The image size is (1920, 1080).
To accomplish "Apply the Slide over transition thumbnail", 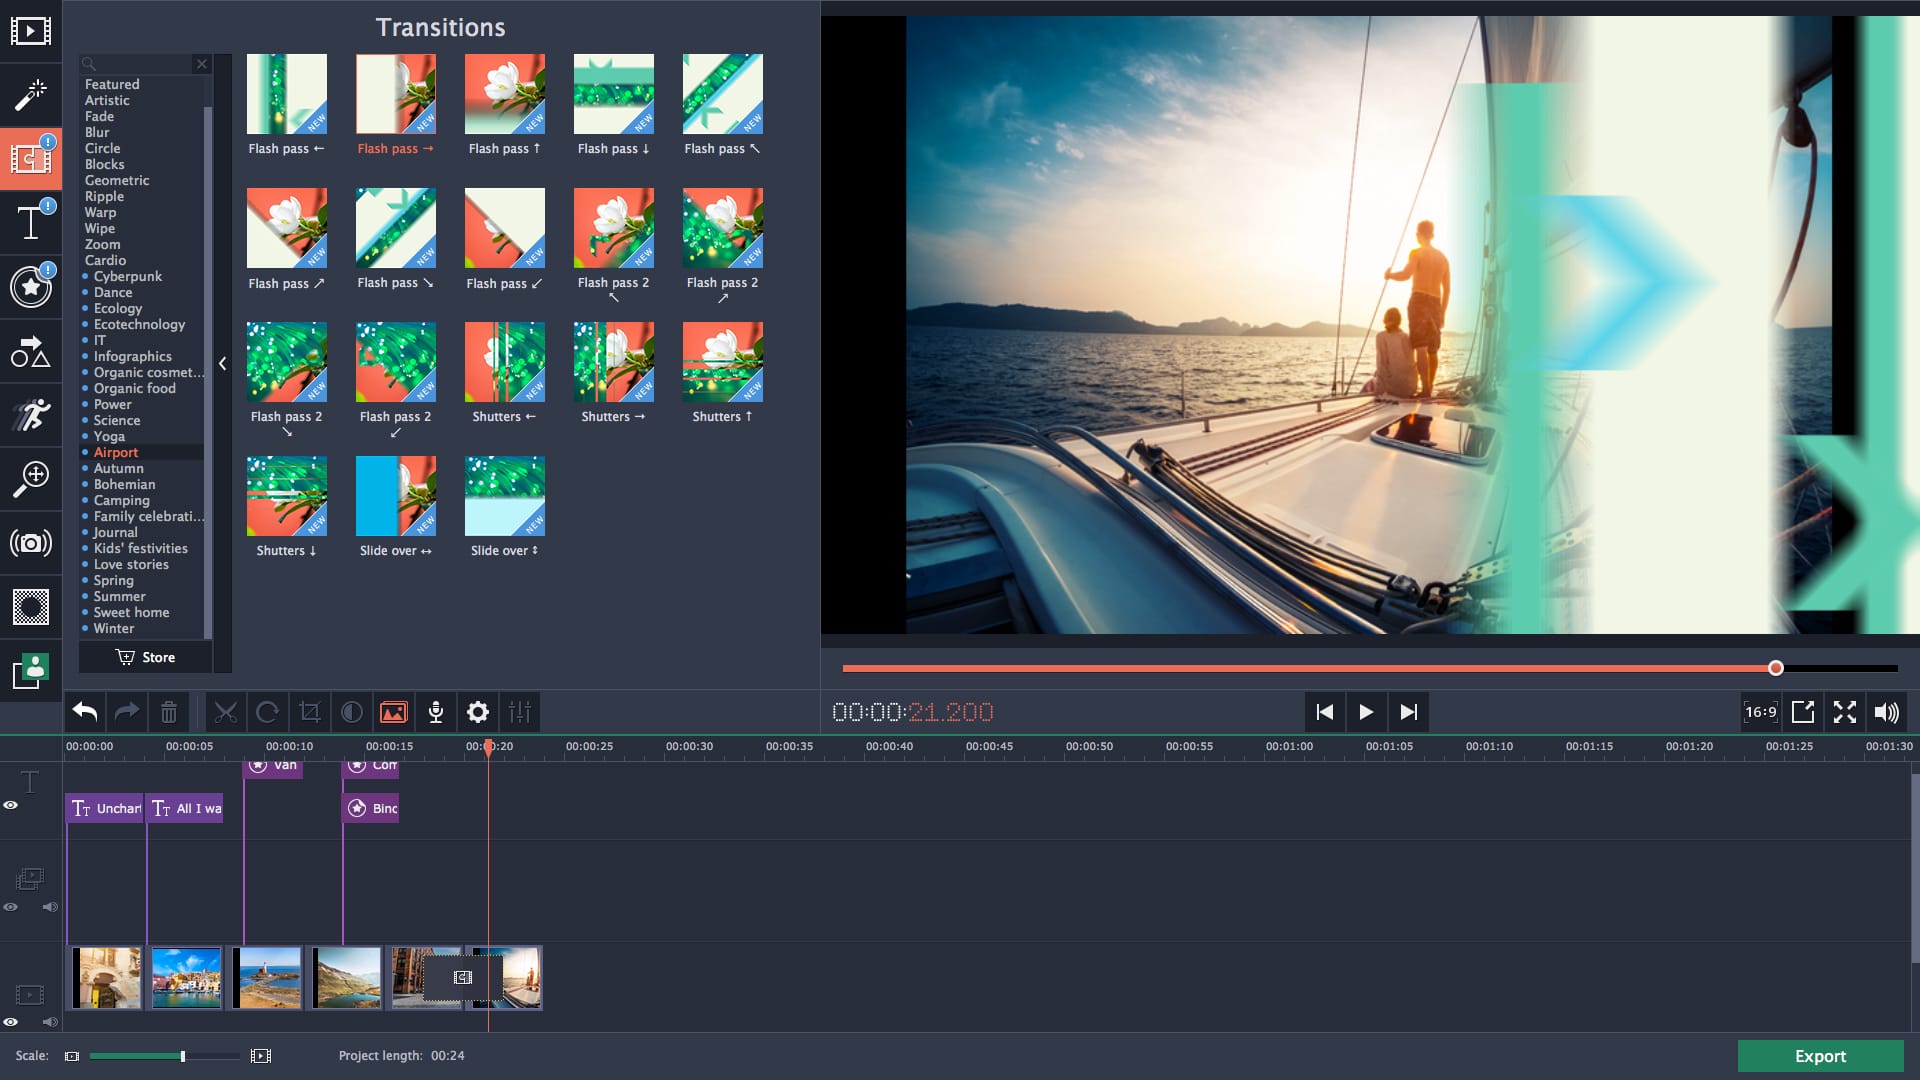I will tap(395, 495).
